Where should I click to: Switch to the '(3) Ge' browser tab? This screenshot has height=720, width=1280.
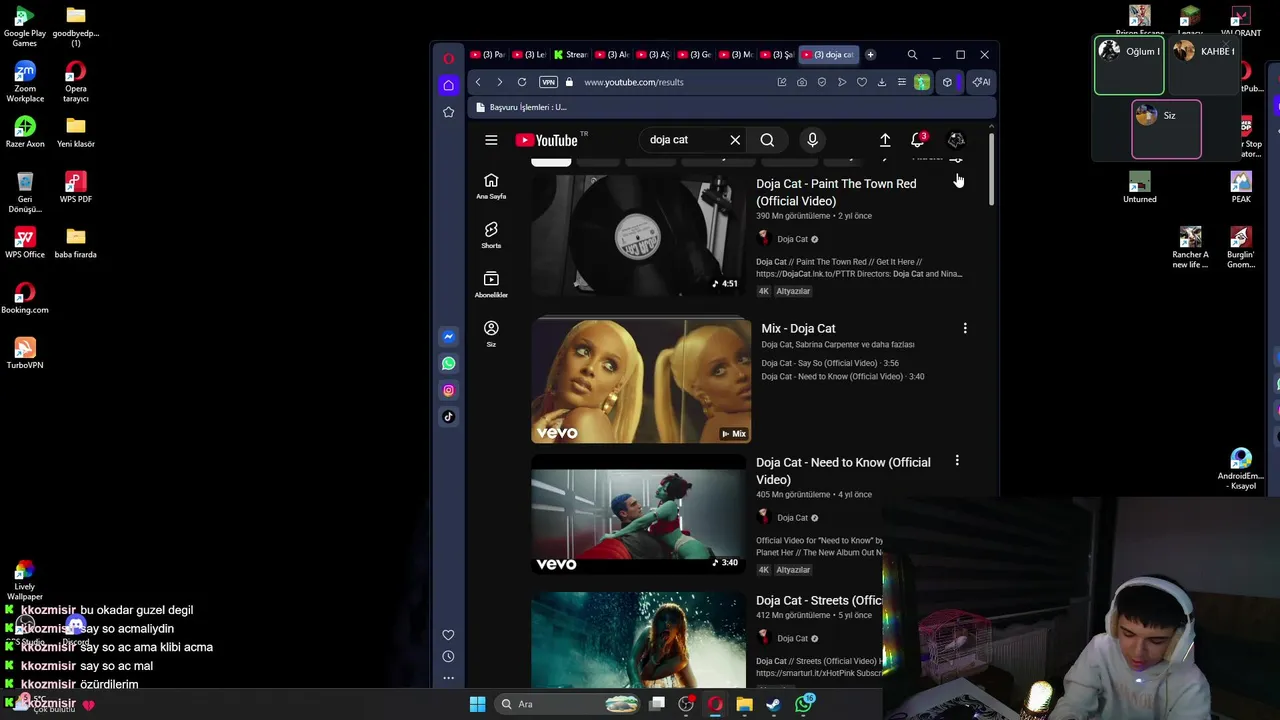tap(695, 55)
